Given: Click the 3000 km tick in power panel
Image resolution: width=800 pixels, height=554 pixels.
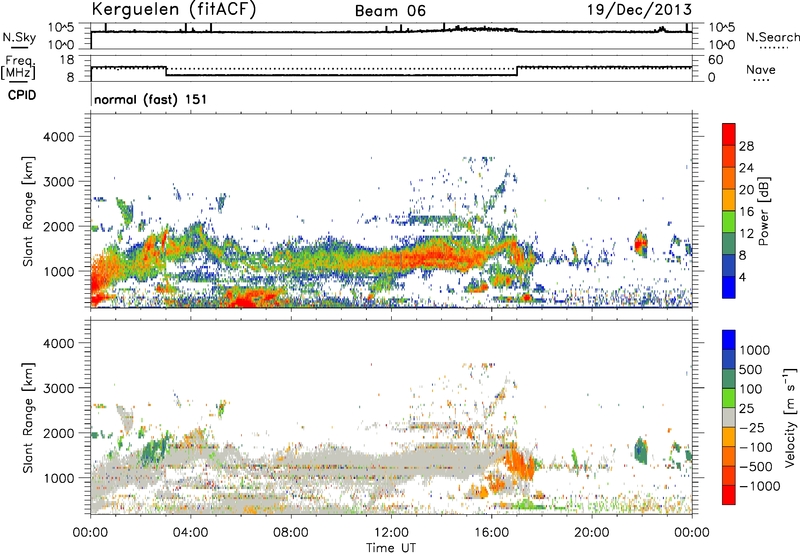Looking at the screenshot, I should point(58,182).
